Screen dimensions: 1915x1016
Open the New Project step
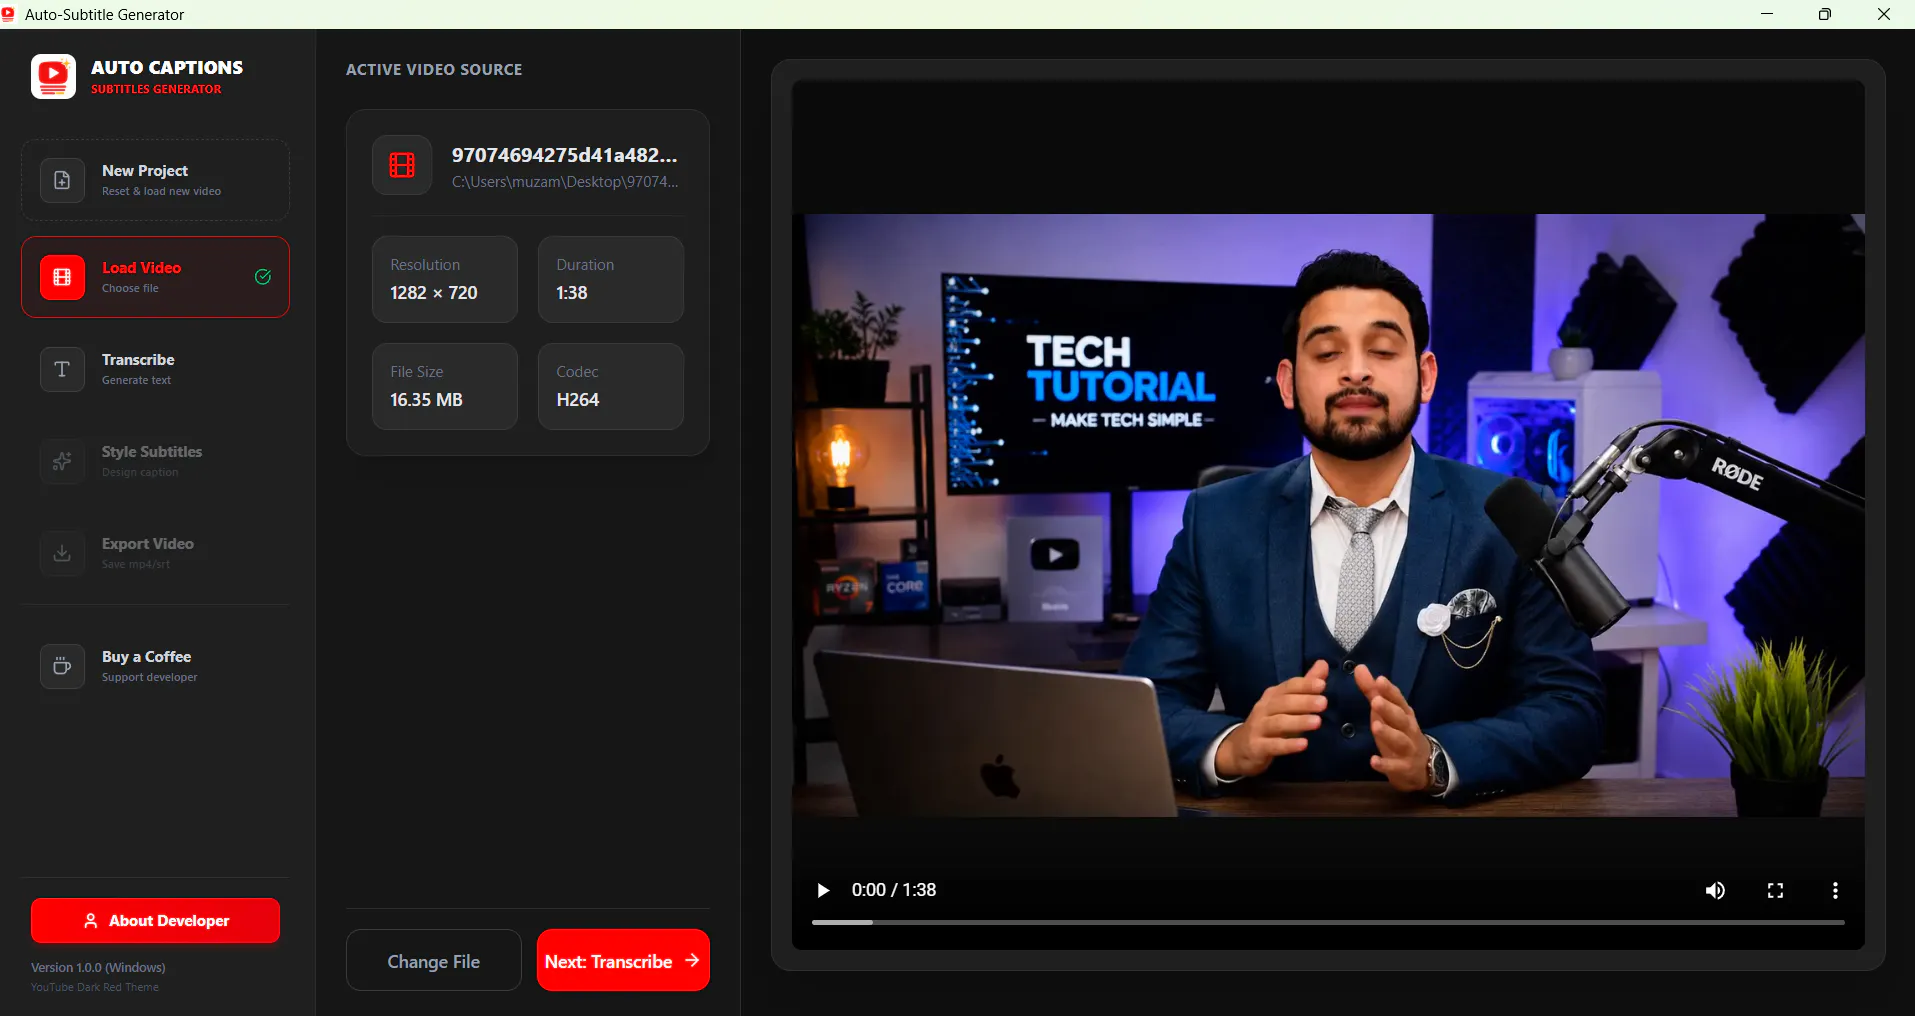155,180
